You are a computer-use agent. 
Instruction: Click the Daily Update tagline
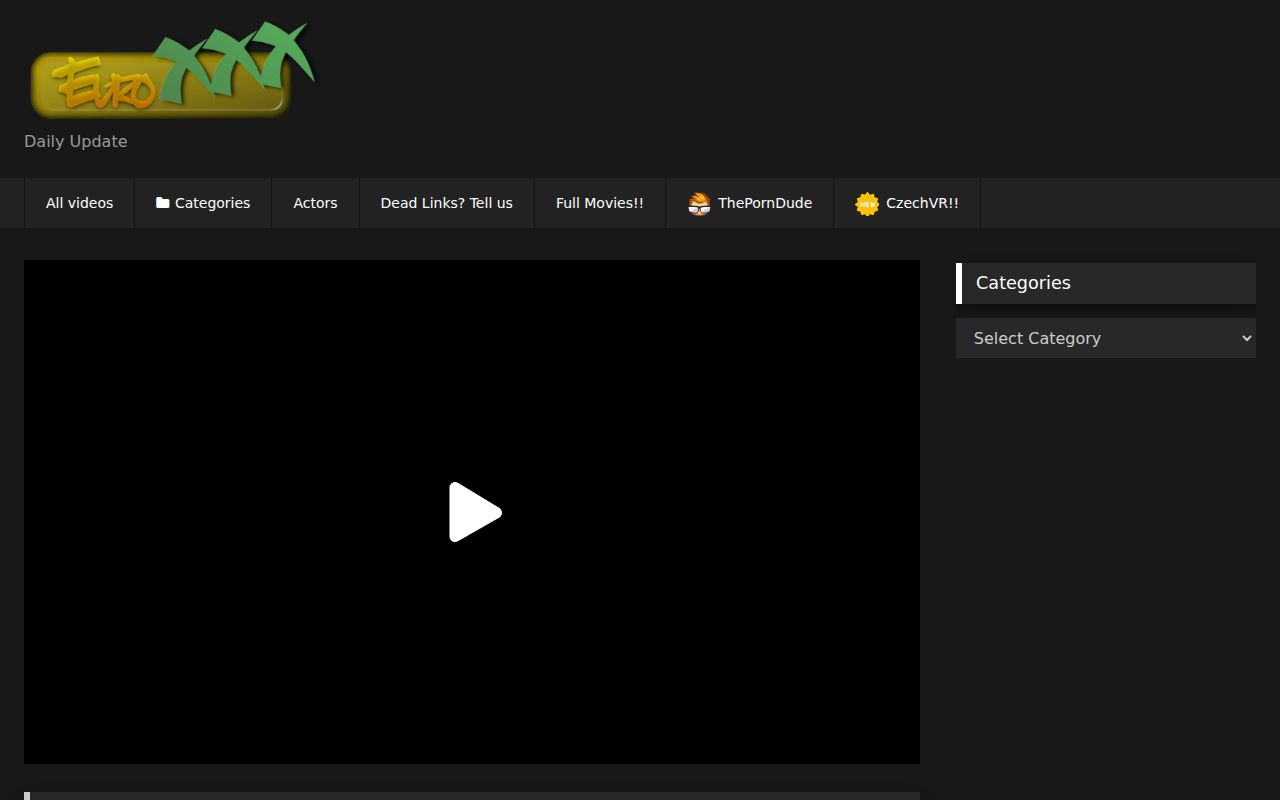click(76, 141)
